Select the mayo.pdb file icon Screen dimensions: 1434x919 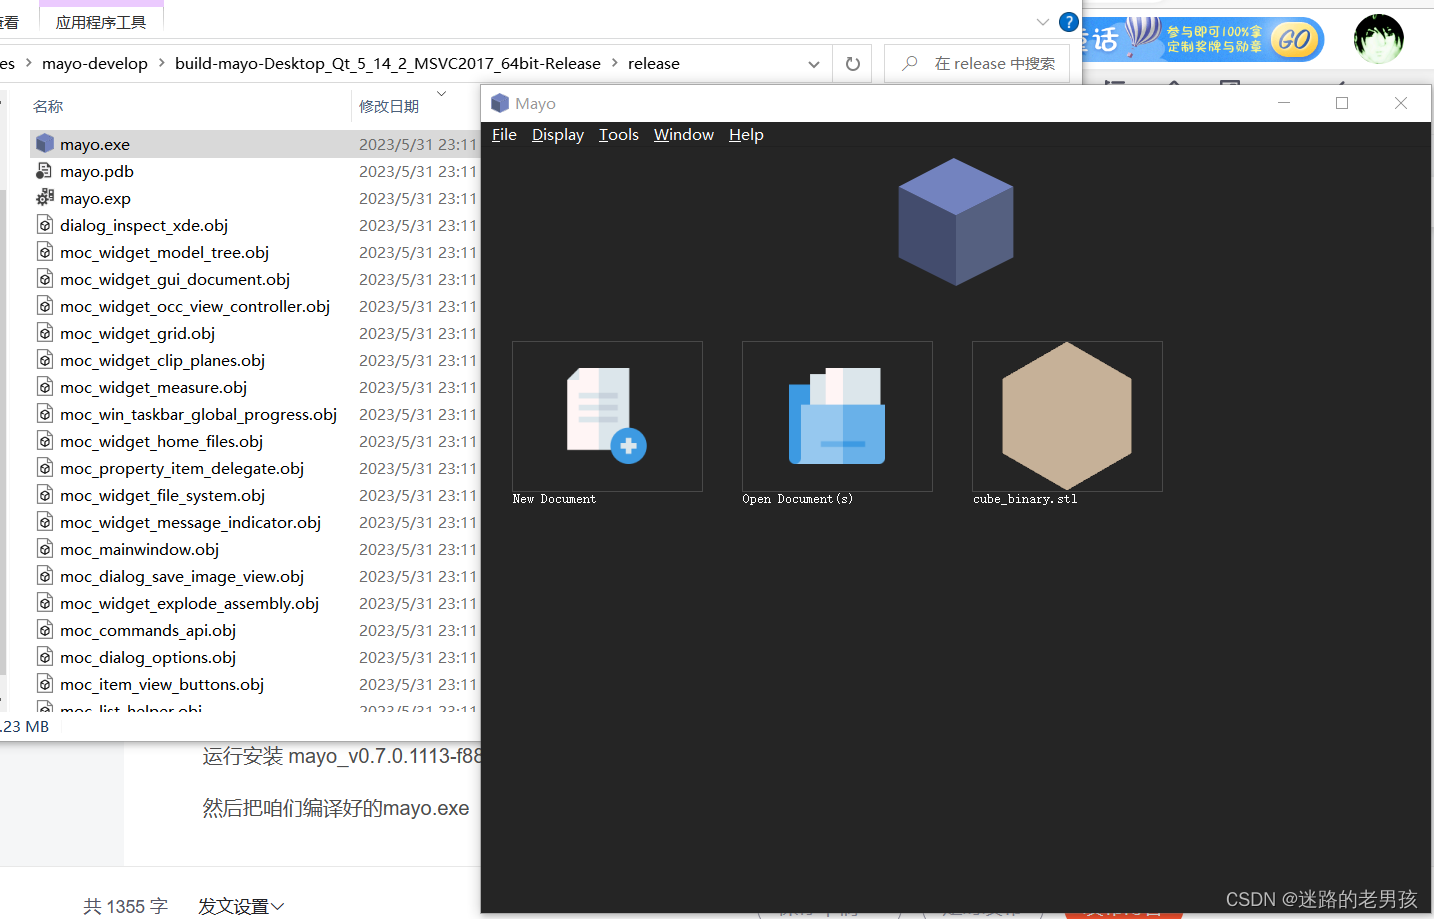[x=44, y=170]
